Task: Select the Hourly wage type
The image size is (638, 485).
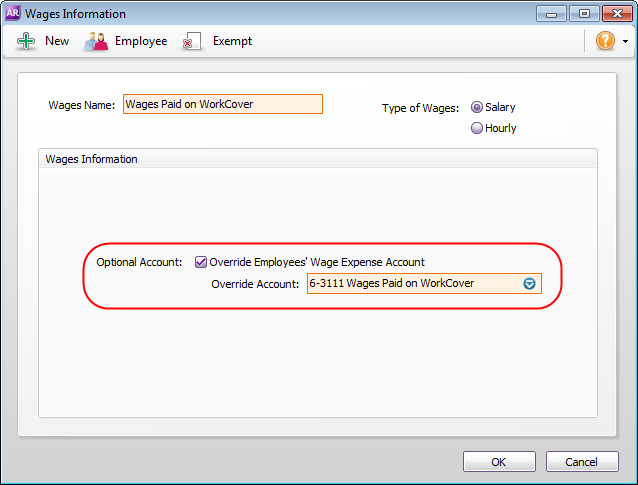Action: (x=477, y=128)
